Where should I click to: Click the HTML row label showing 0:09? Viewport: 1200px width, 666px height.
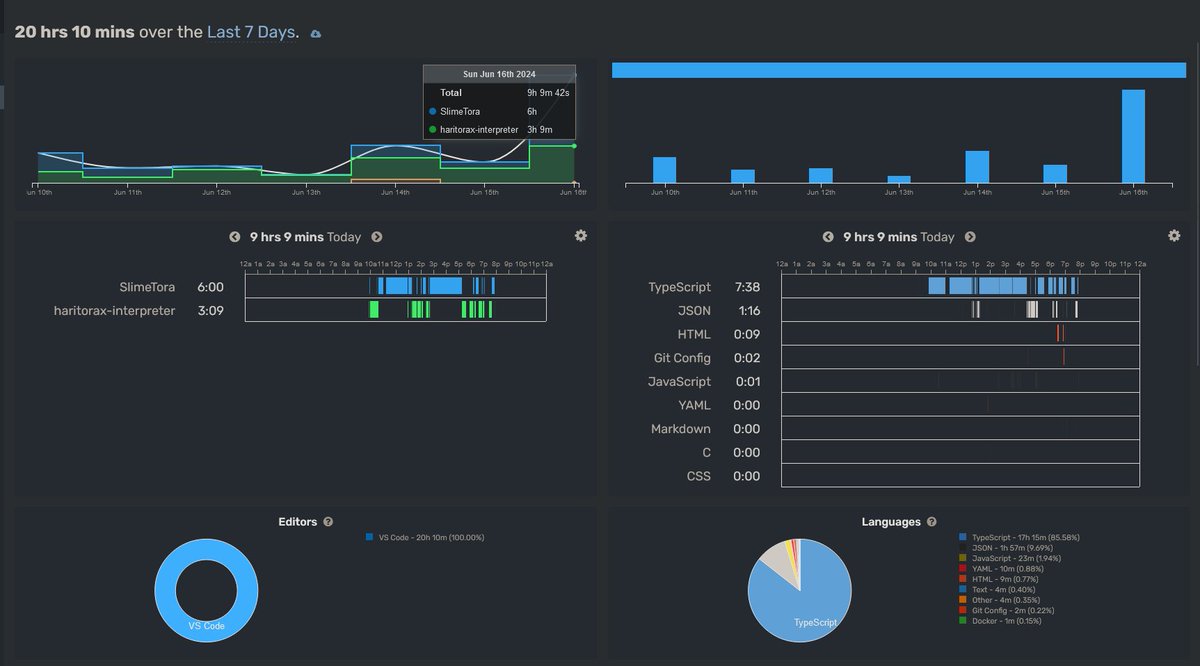(694, 335)
